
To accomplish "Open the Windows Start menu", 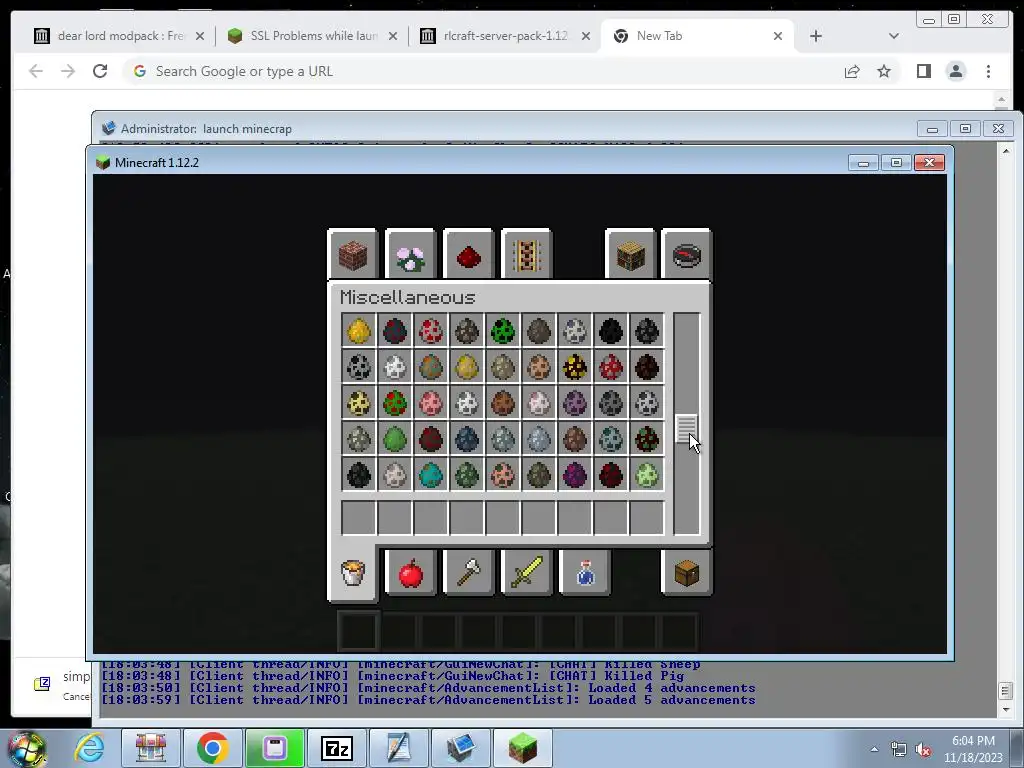I will pyautogui.click(x=26, y=748).
